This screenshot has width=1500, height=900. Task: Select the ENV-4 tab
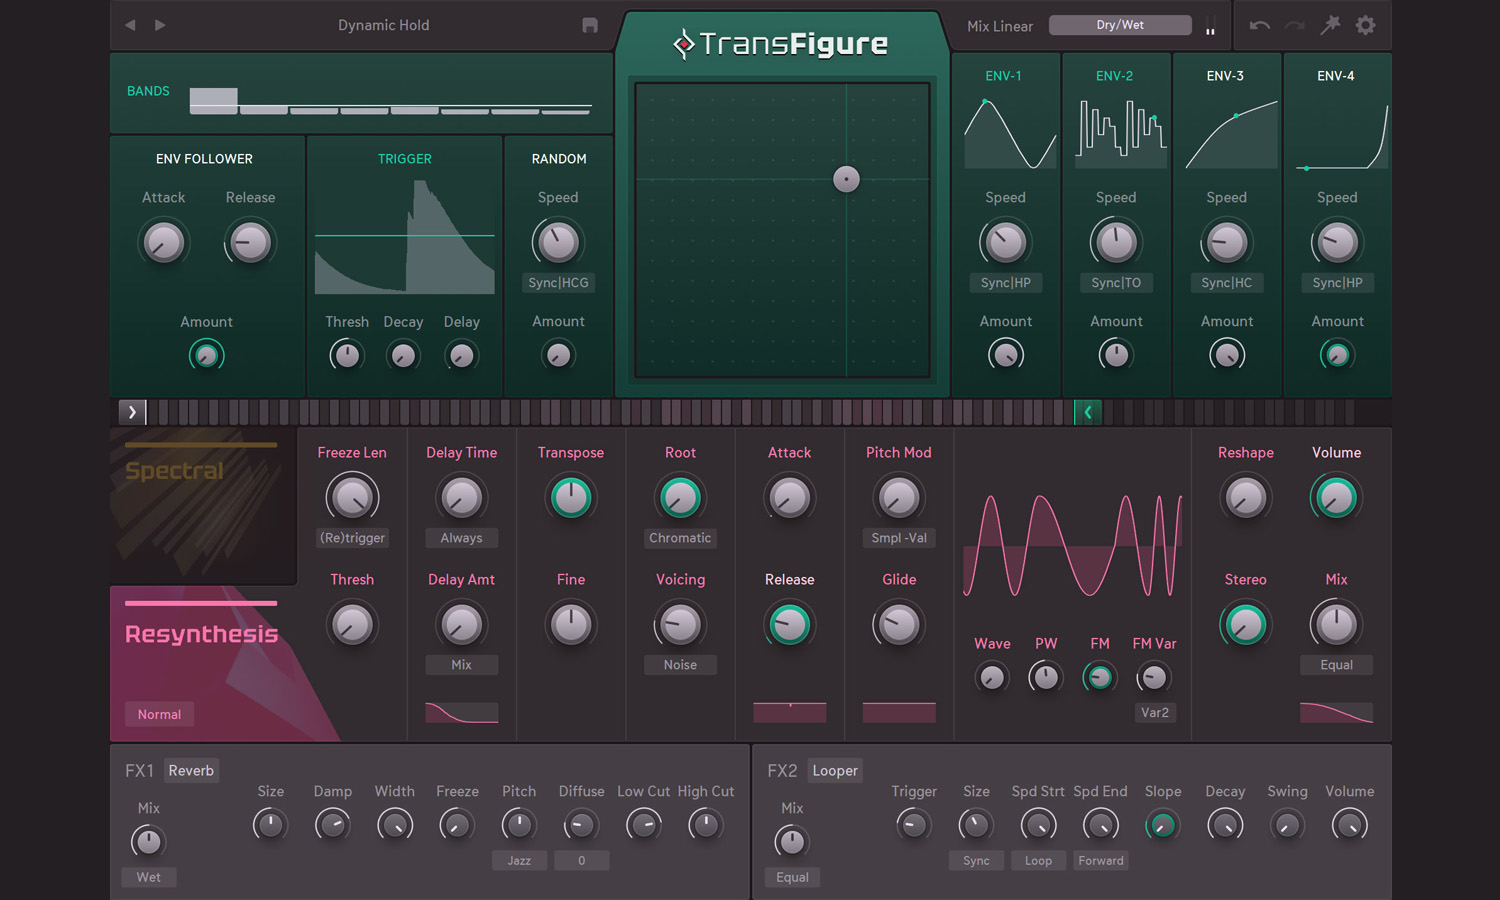coord(1336,76)
